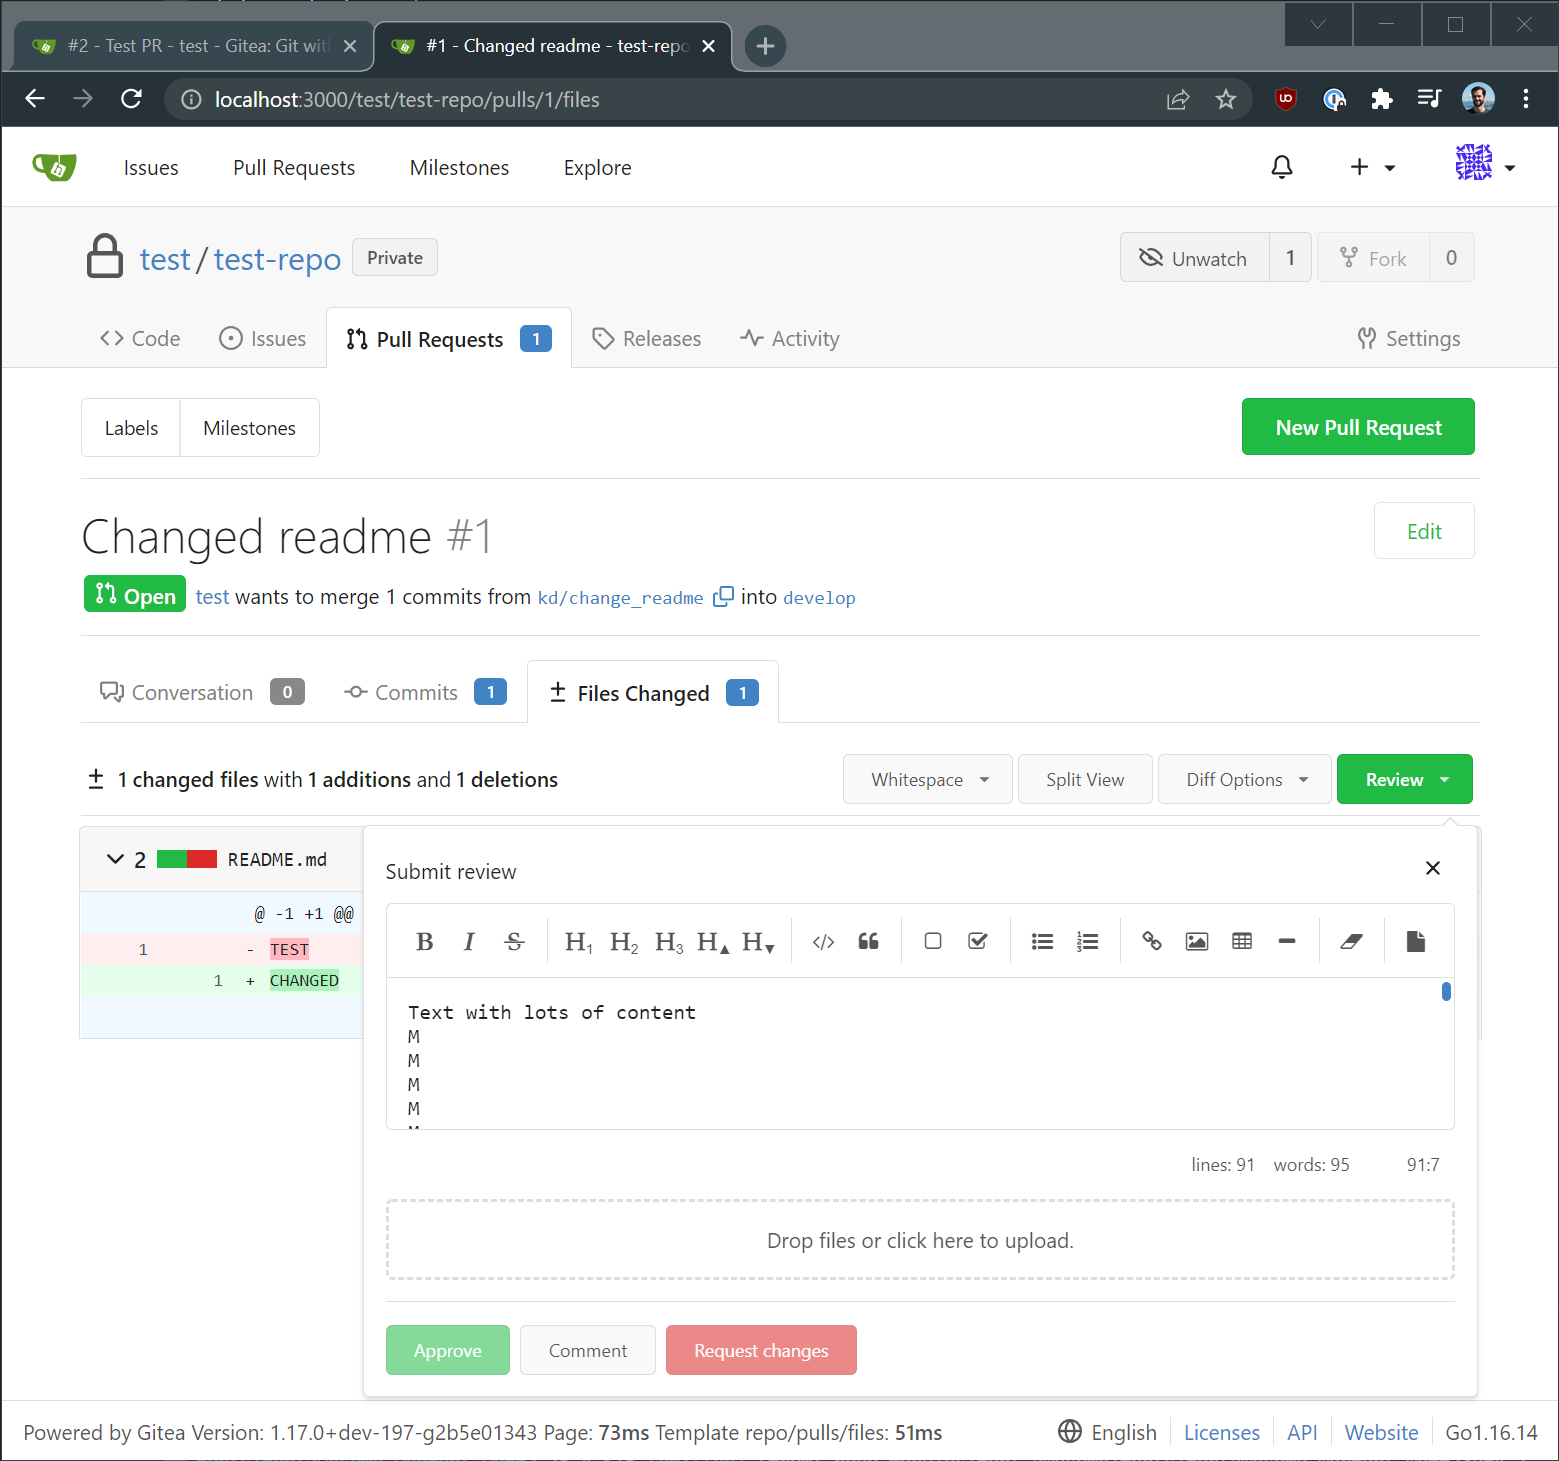Switch to the Commits tab
1559x1461 pixels.
point(425,692)
